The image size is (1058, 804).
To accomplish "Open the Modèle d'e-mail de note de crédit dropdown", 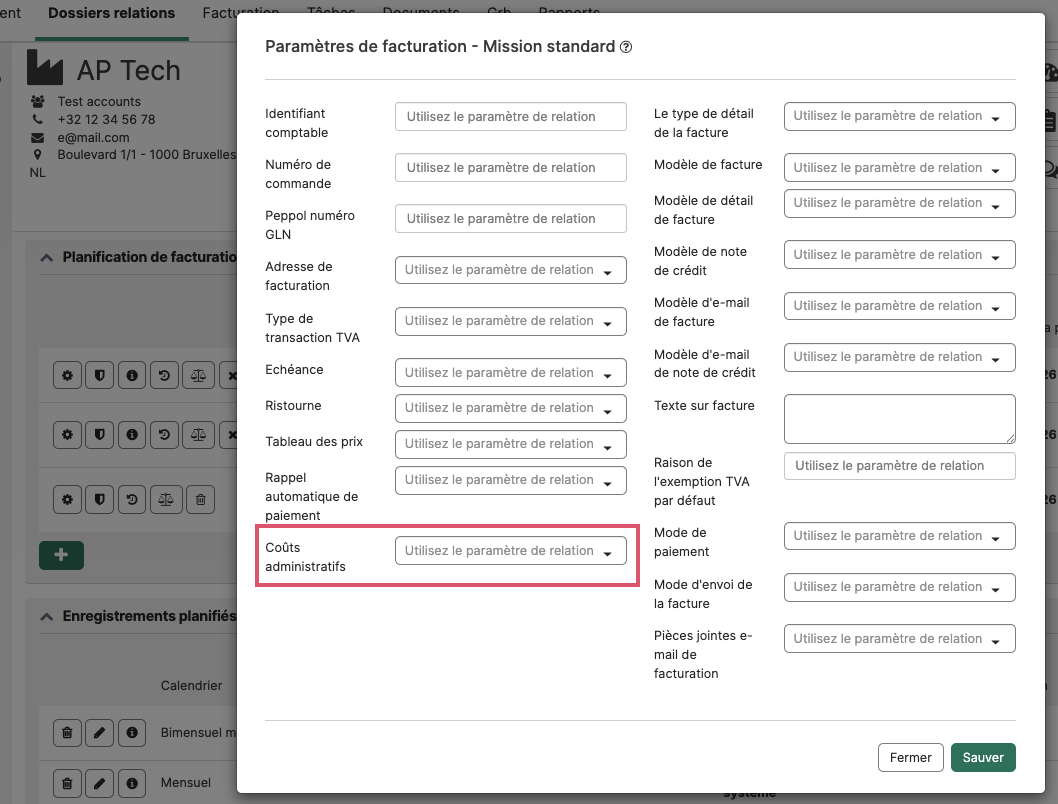I will [899, 357].
